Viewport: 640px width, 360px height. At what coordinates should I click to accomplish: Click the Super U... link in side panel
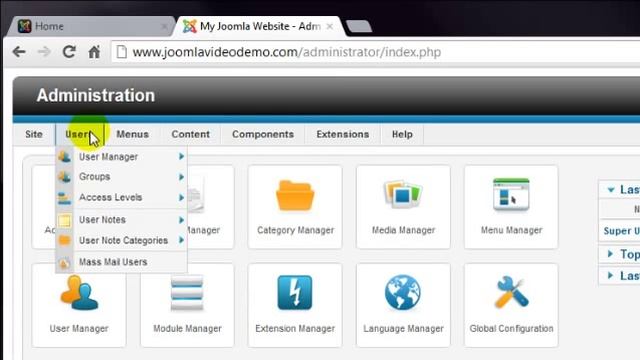tap(622, 231)
